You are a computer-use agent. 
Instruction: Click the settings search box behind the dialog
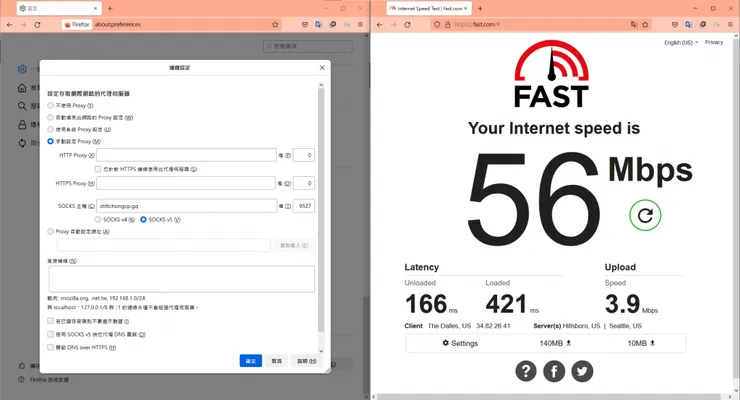(x=308, y=46)
